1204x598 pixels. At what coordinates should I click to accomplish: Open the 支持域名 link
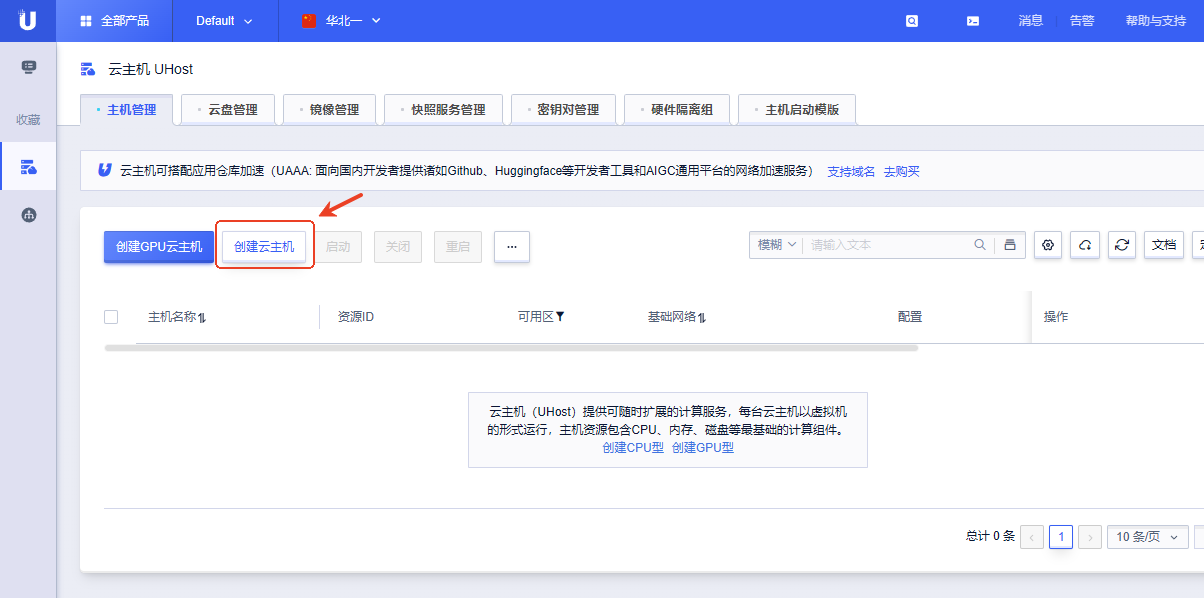[851, 171]
